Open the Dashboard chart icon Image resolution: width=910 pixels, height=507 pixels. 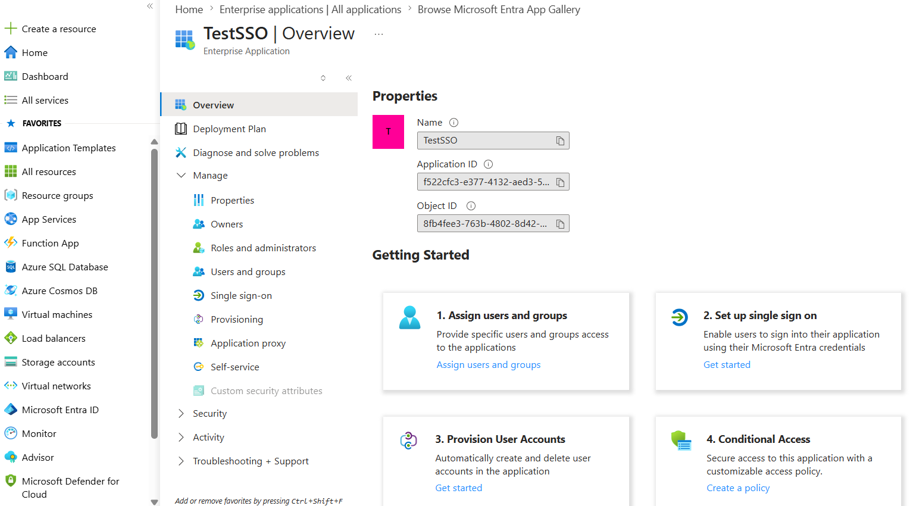[x=10, y=76]
